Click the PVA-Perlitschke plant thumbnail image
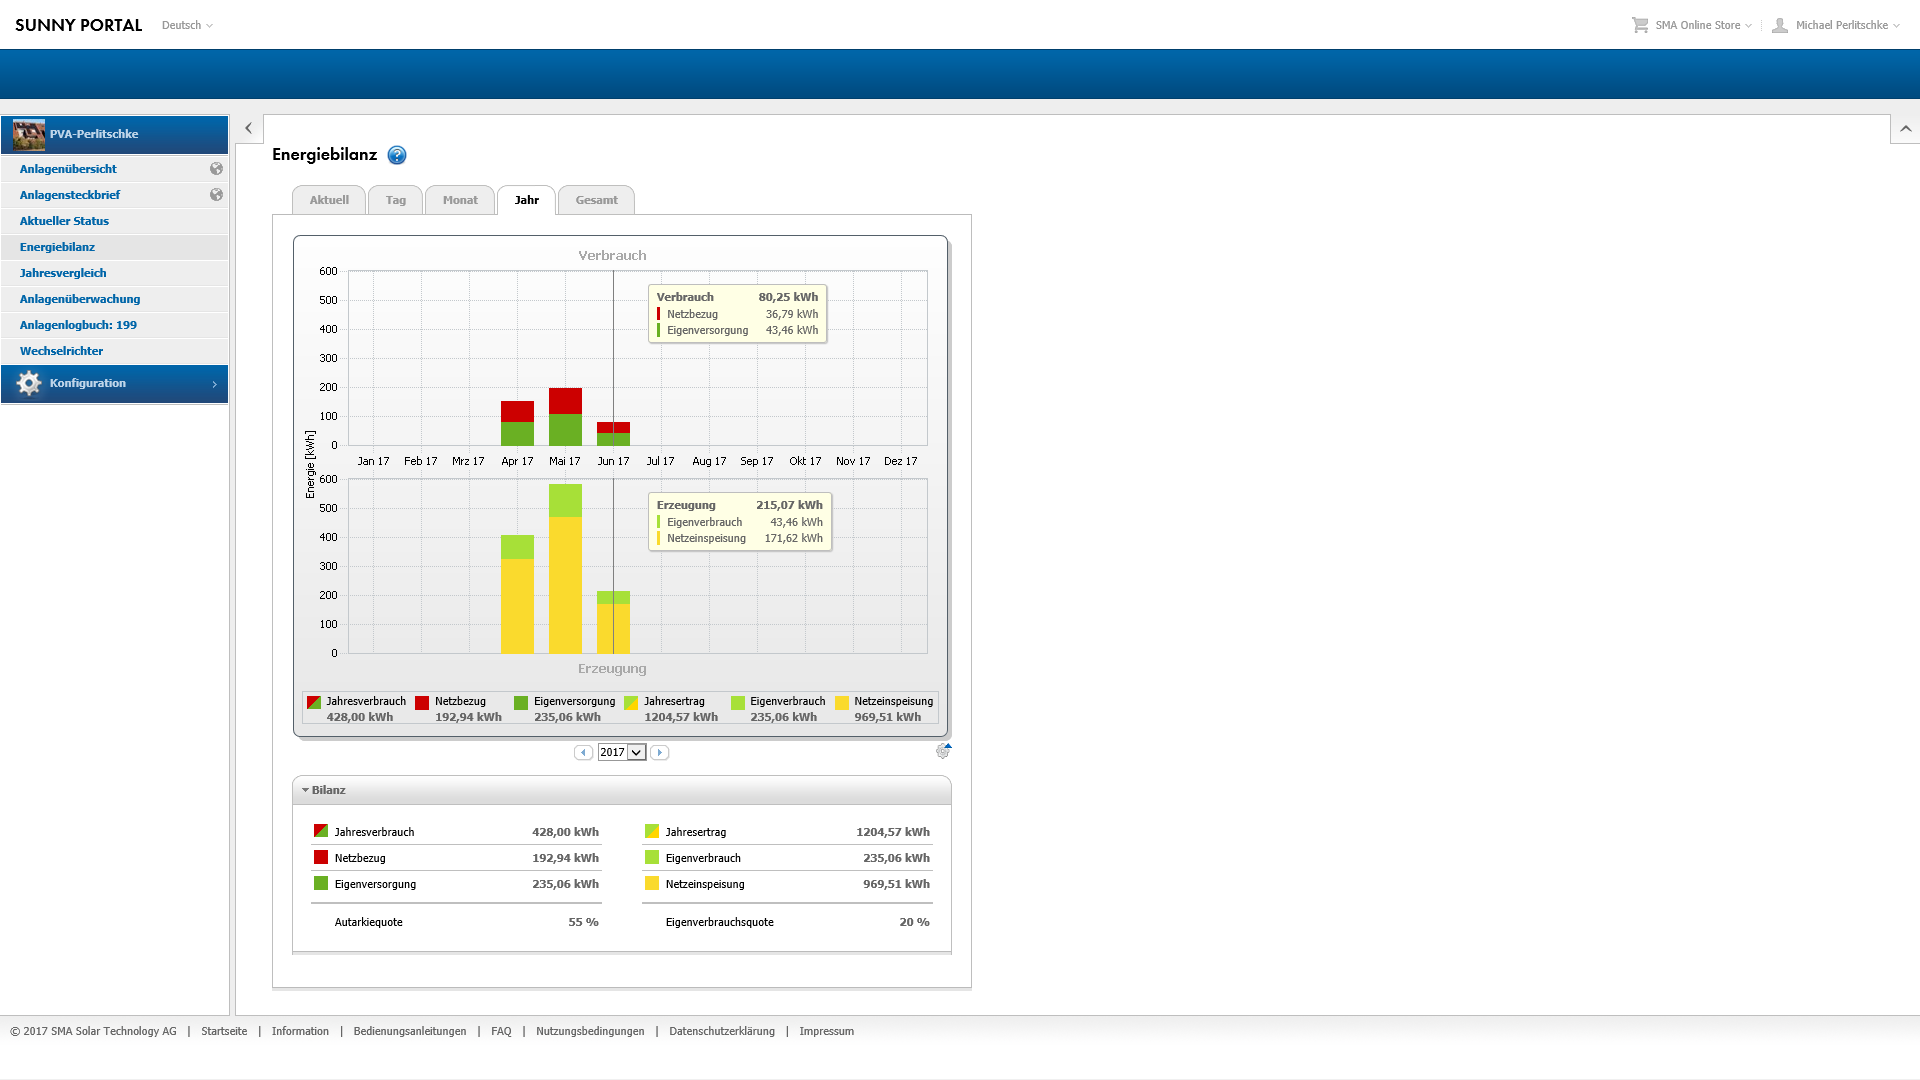This screenshot has height=1080, width=1920. (29, 134)
